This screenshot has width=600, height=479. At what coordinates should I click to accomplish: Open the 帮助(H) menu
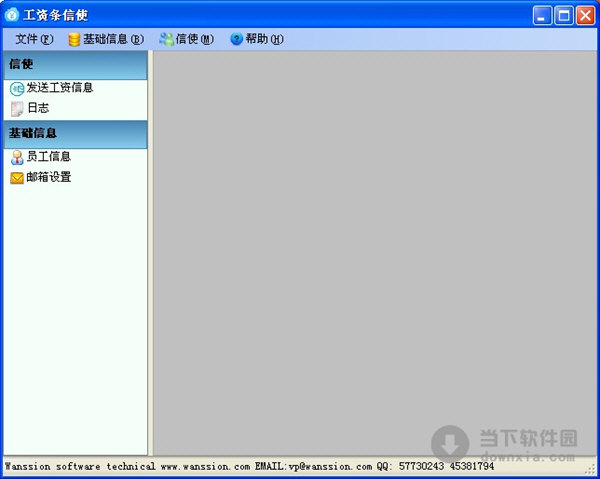257,39
